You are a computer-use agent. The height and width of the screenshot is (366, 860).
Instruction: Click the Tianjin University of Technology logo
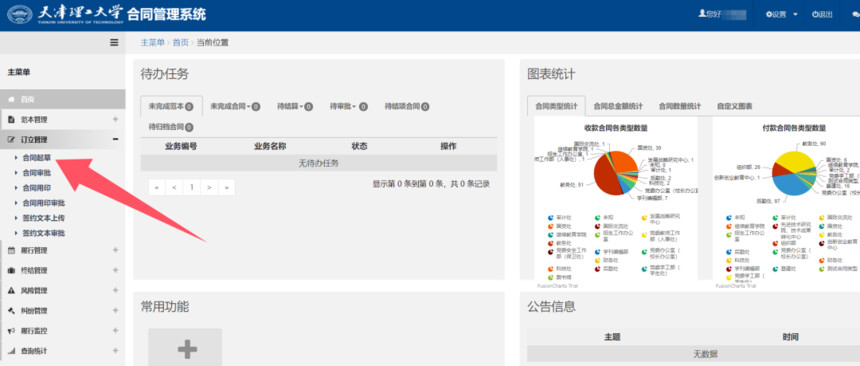pyautogui.click(x=20, y=14)
